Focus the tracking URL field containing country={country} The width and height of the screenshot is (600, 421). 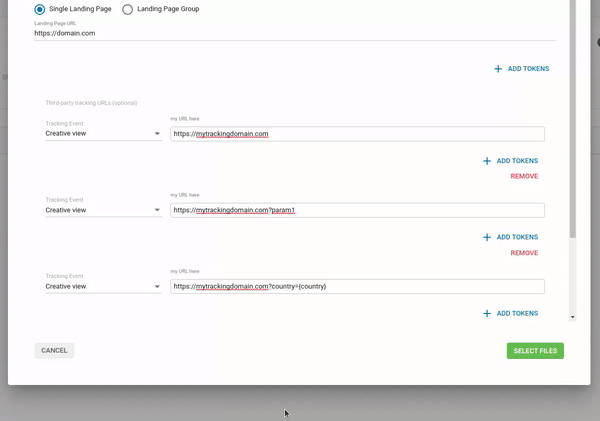[x=357, y=286]
